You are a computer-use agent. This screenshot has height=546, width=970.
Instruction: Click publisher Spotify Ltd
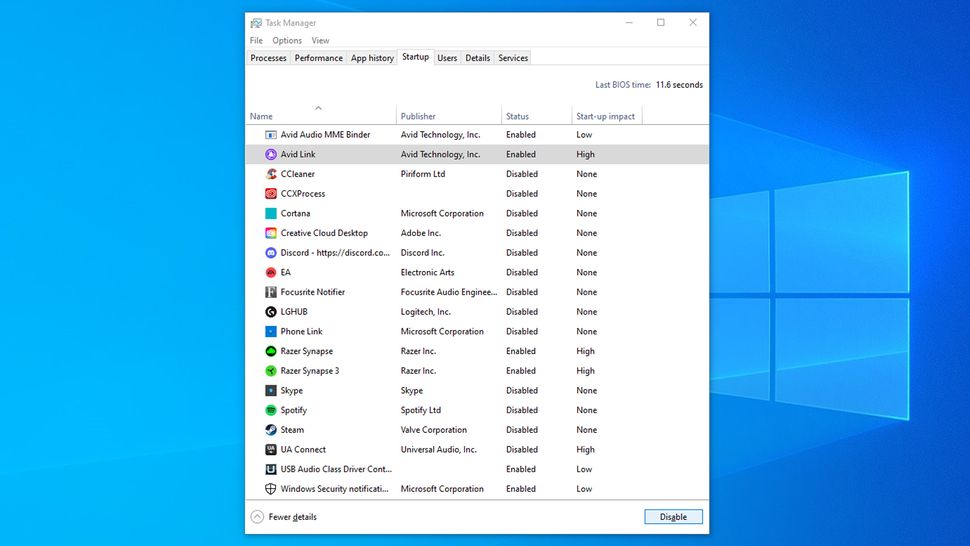[421, 410]
